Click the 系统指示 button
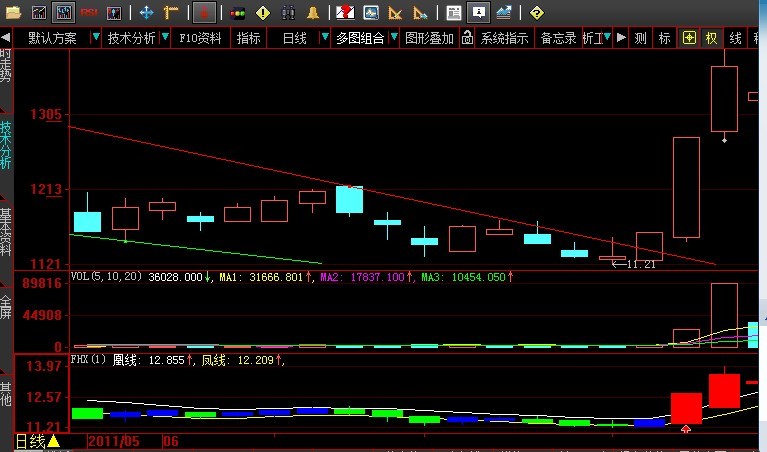Image resolution: width=767 pixels, height=452 pixels. (504, 38)
